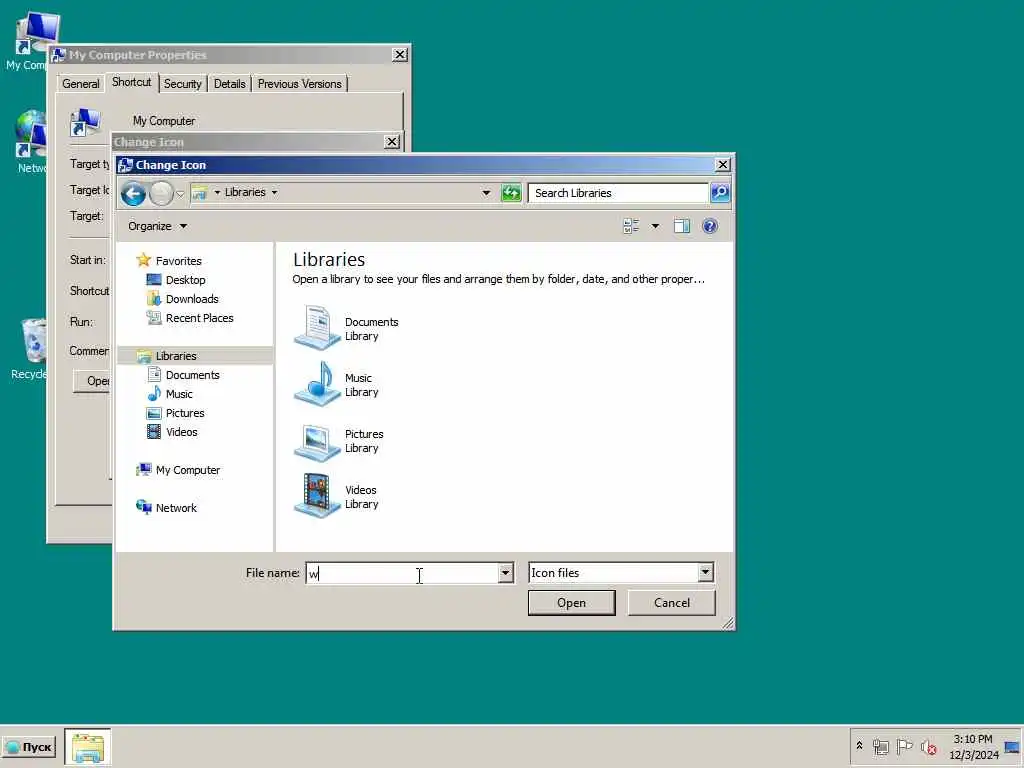Close the background Change Icon dialog

click(392, 142)
